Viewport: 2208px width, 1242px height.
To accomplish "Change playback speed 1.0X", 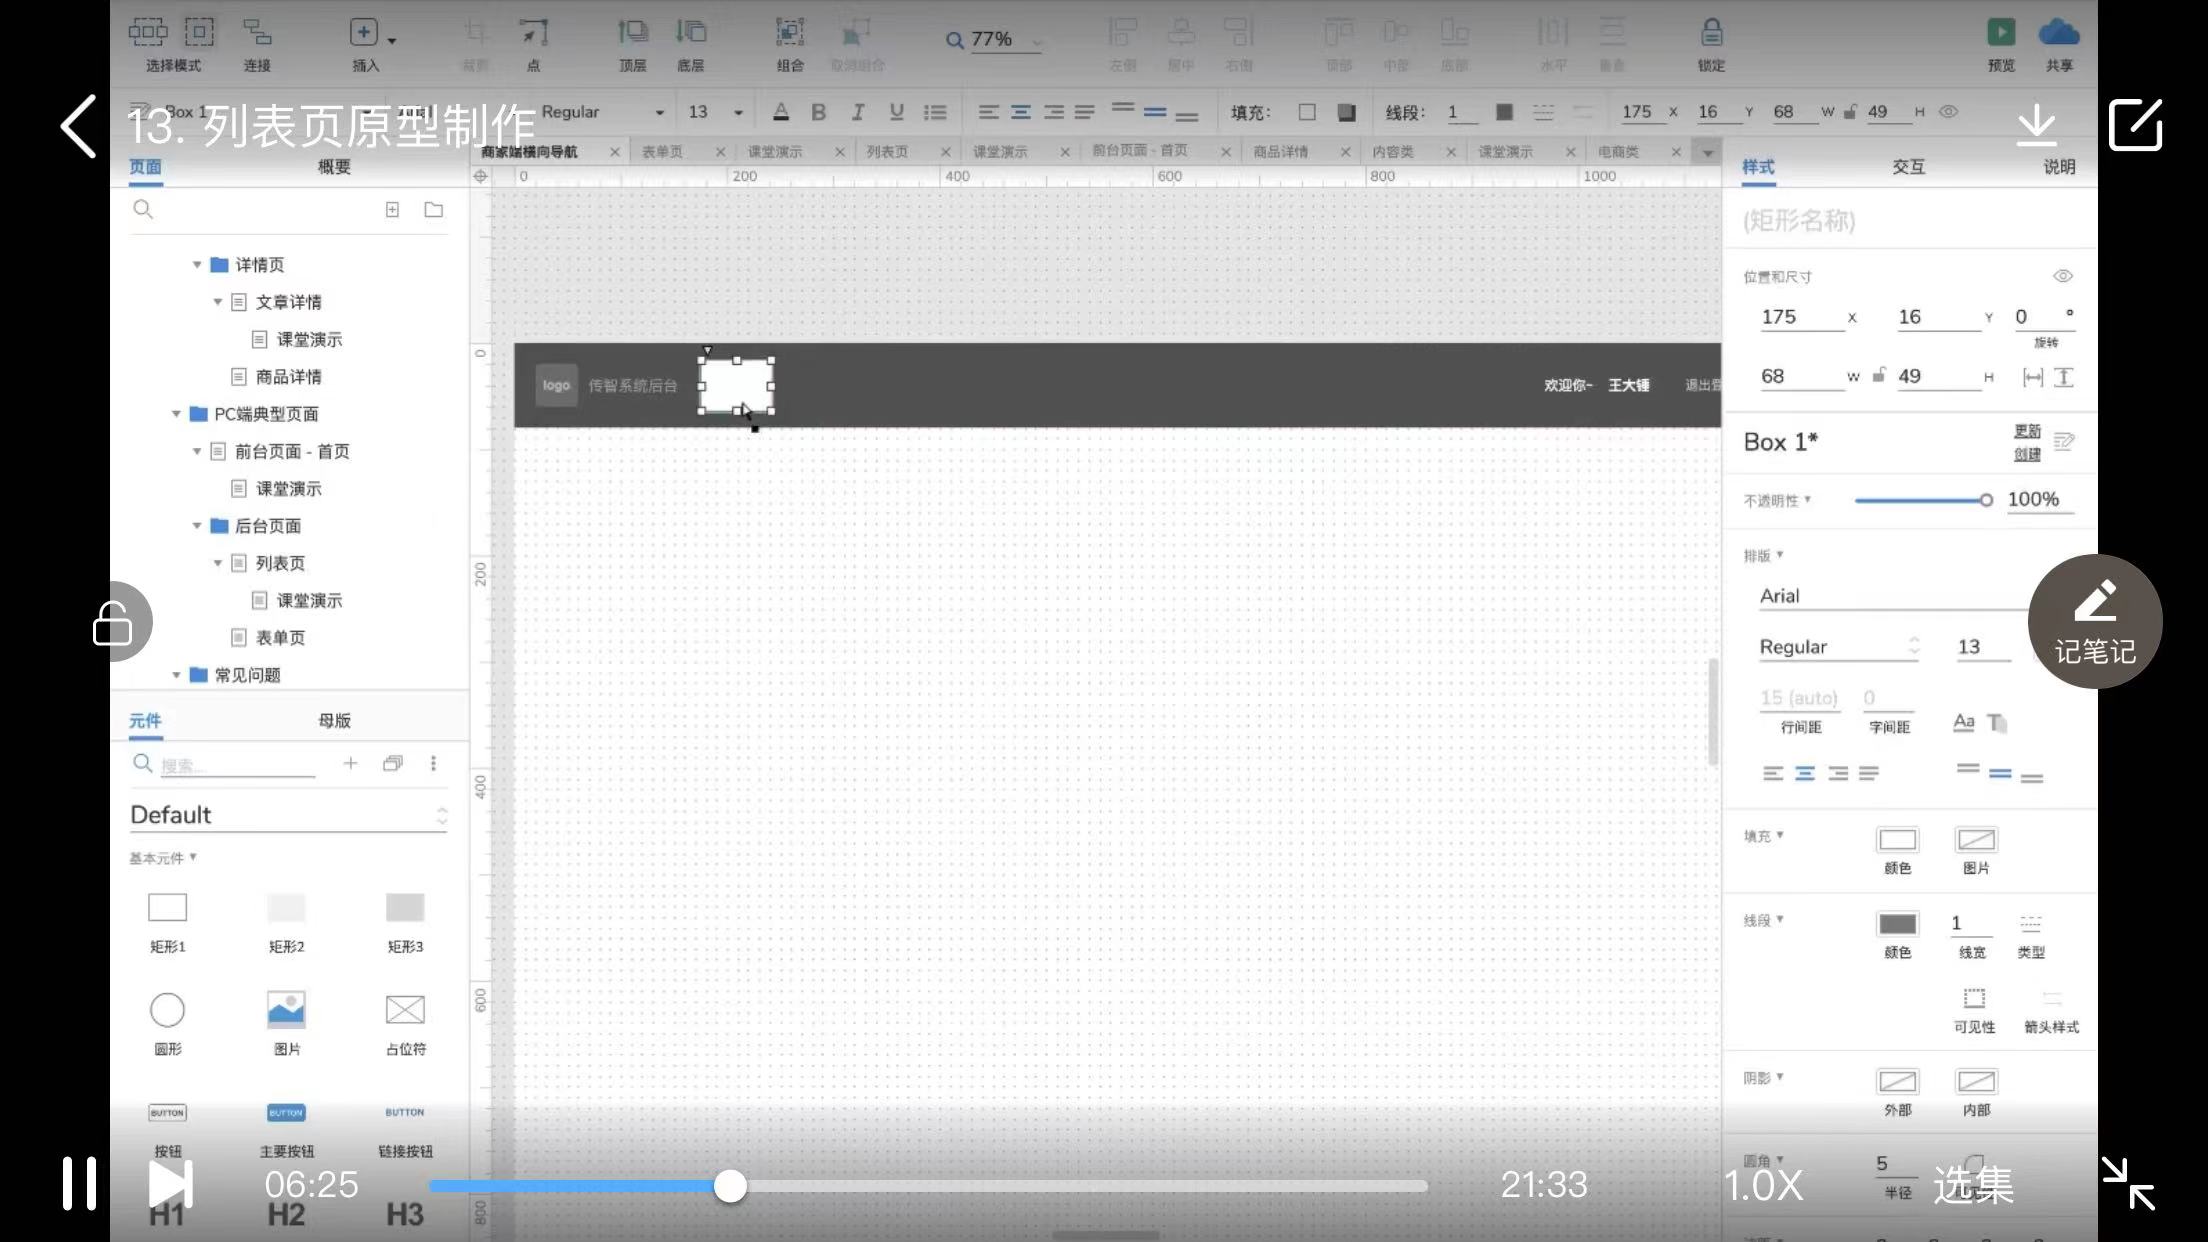I will click(x=1763, y=1185).
